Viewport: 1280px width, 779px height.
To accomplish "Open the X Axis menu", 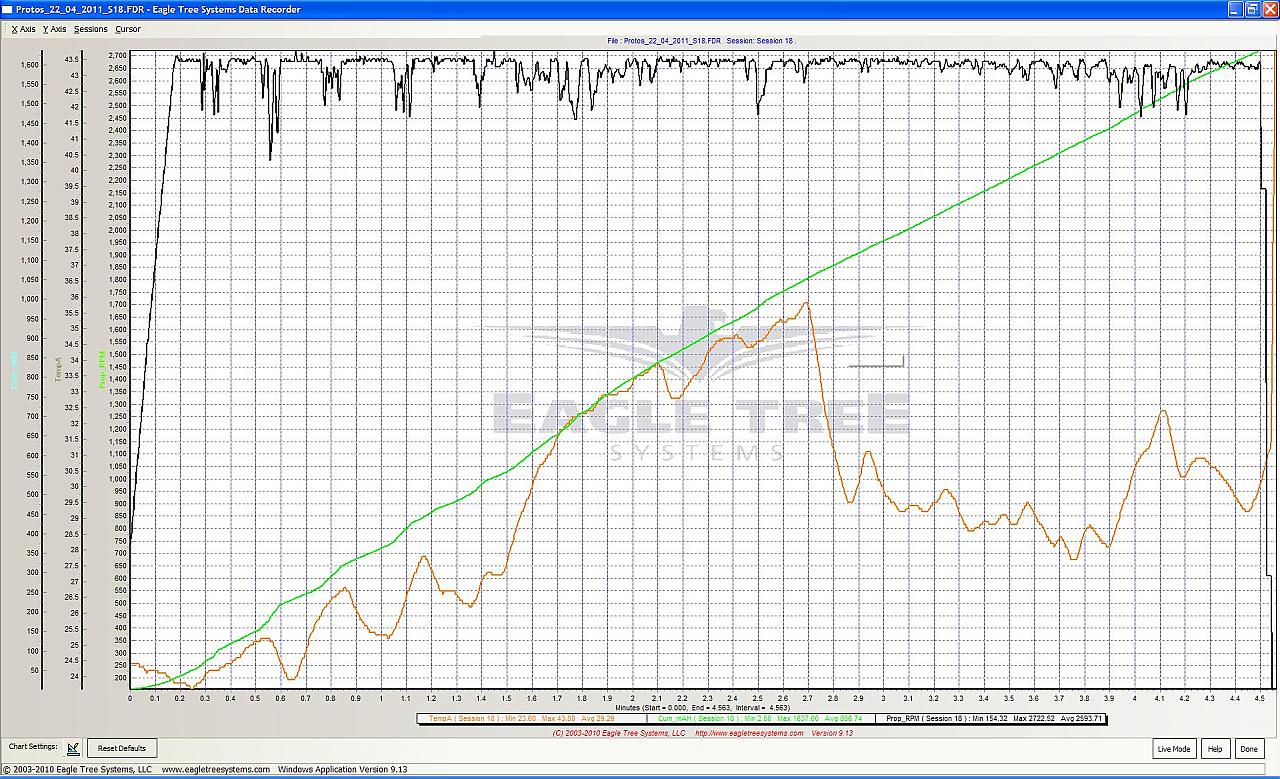I will coord(23,29).
